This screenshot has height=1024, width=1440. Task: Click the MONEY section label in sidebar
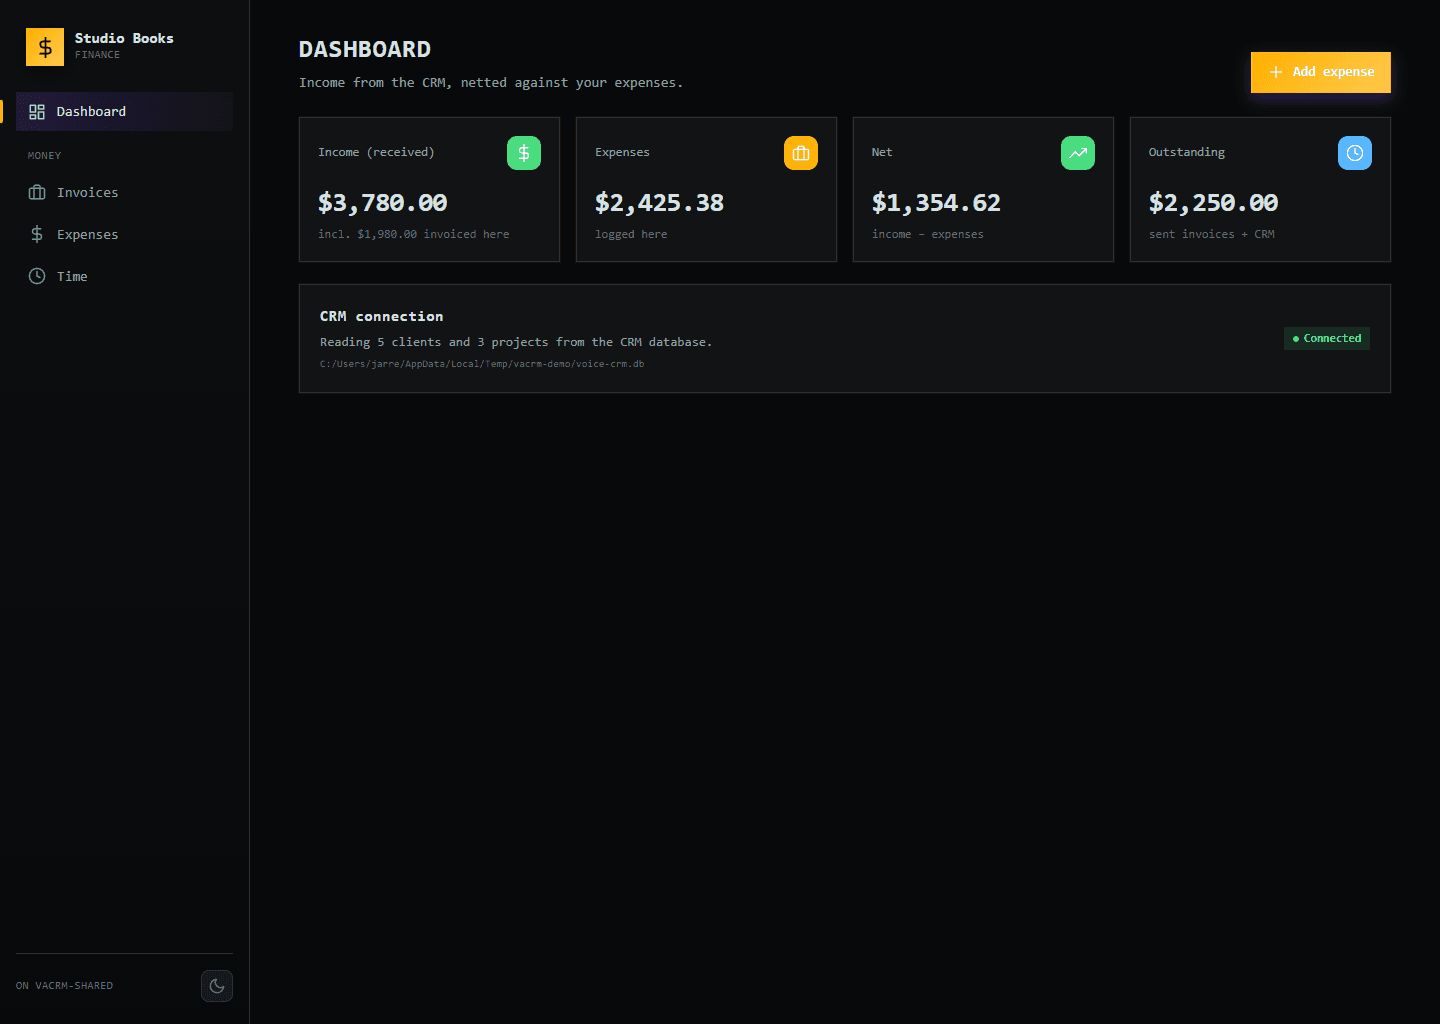(x=45, y=156)
